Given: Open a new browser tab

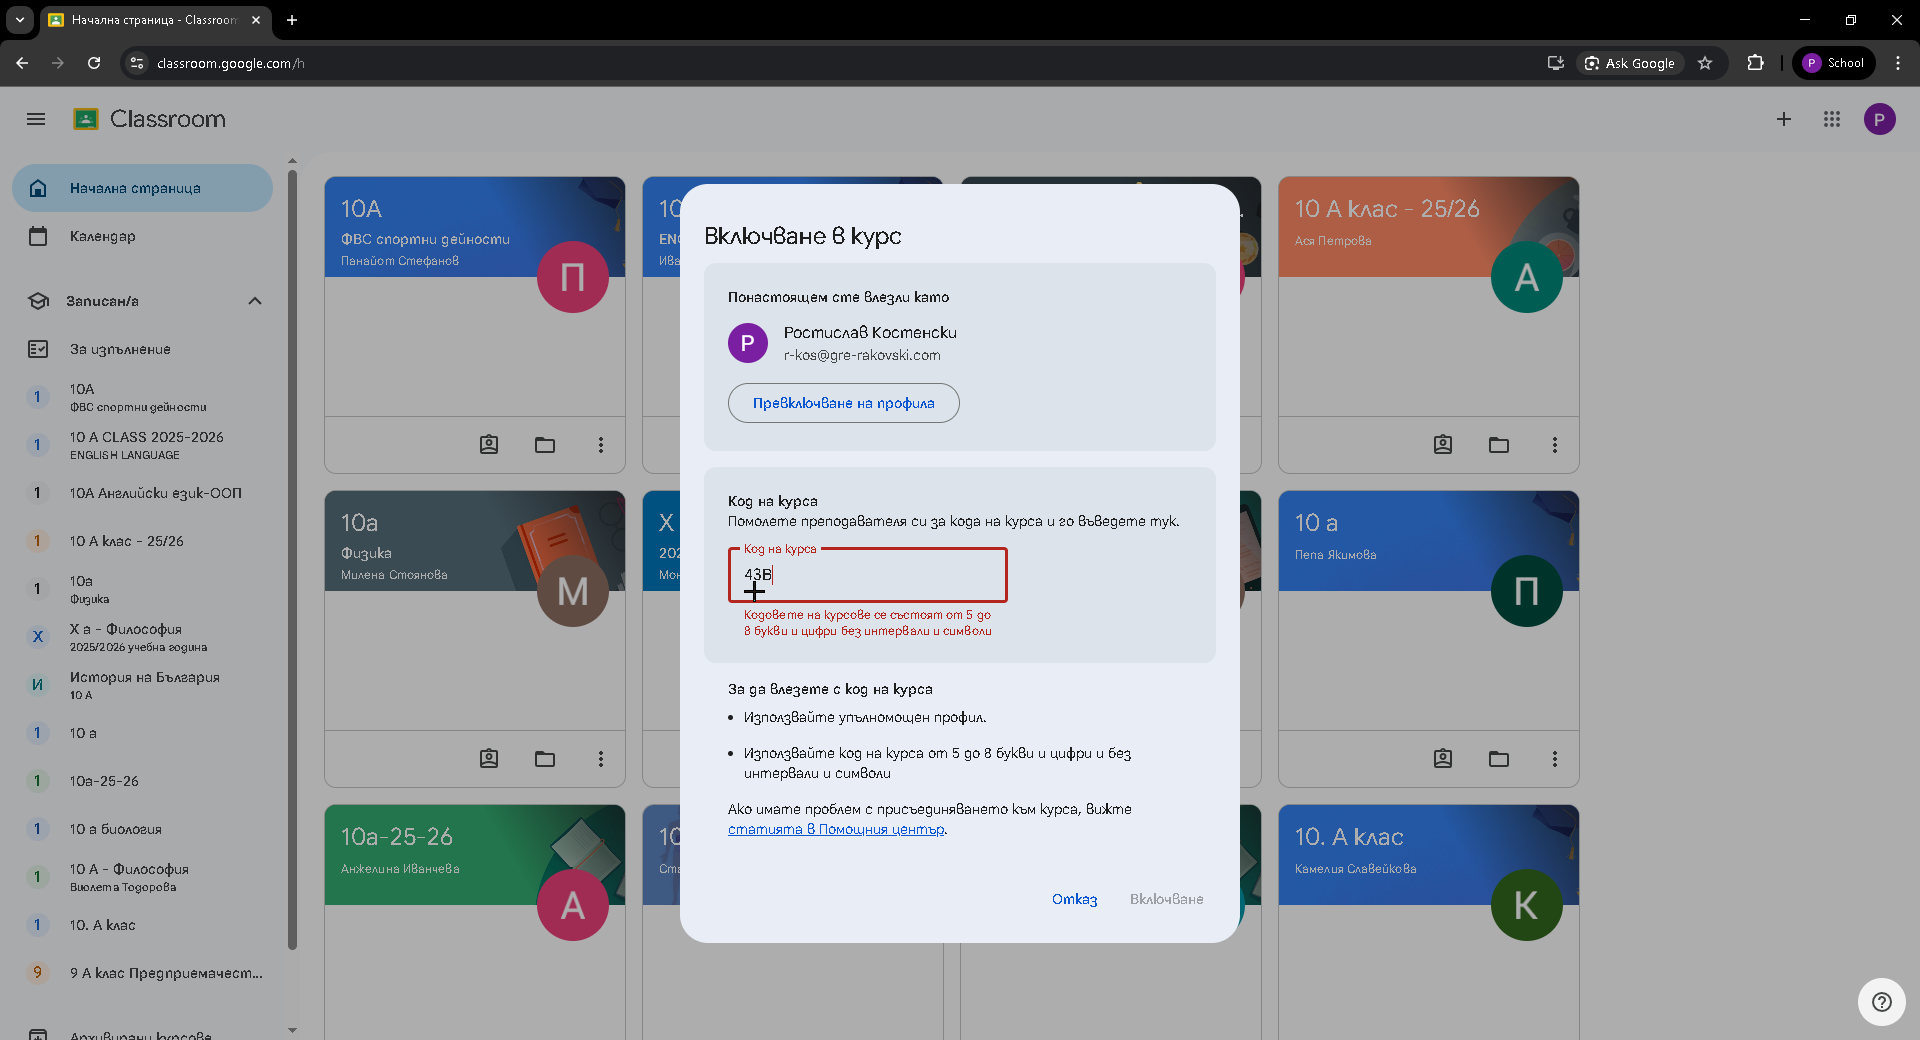Looking at the screenshot, I should 292,20.
